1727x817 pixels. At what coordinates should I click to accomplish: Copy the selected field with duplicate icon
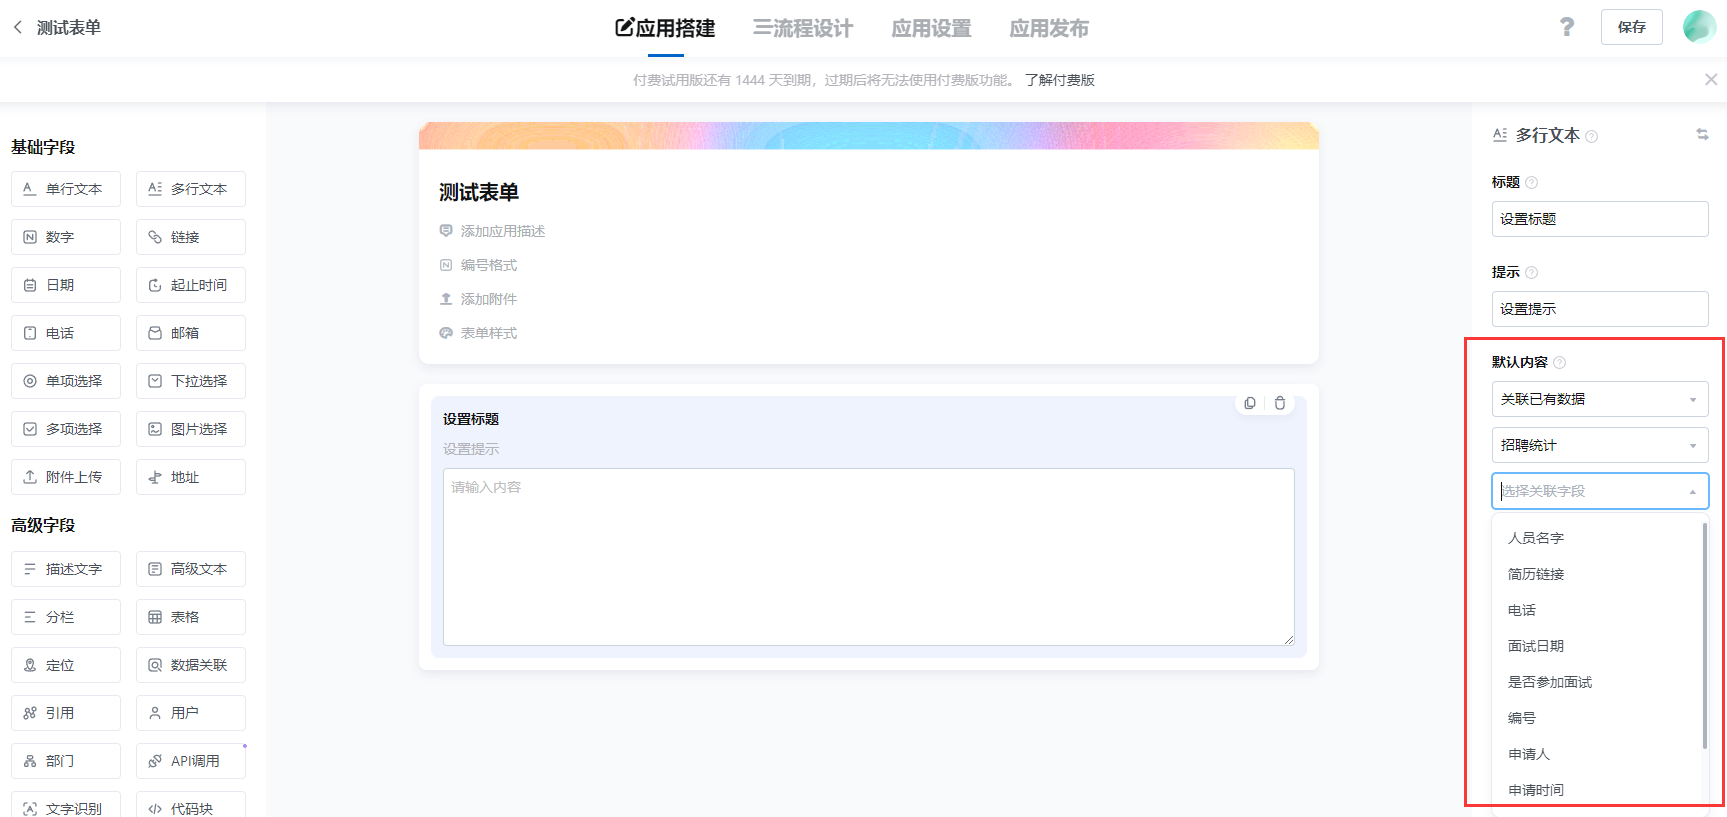tap(1250, 403)
